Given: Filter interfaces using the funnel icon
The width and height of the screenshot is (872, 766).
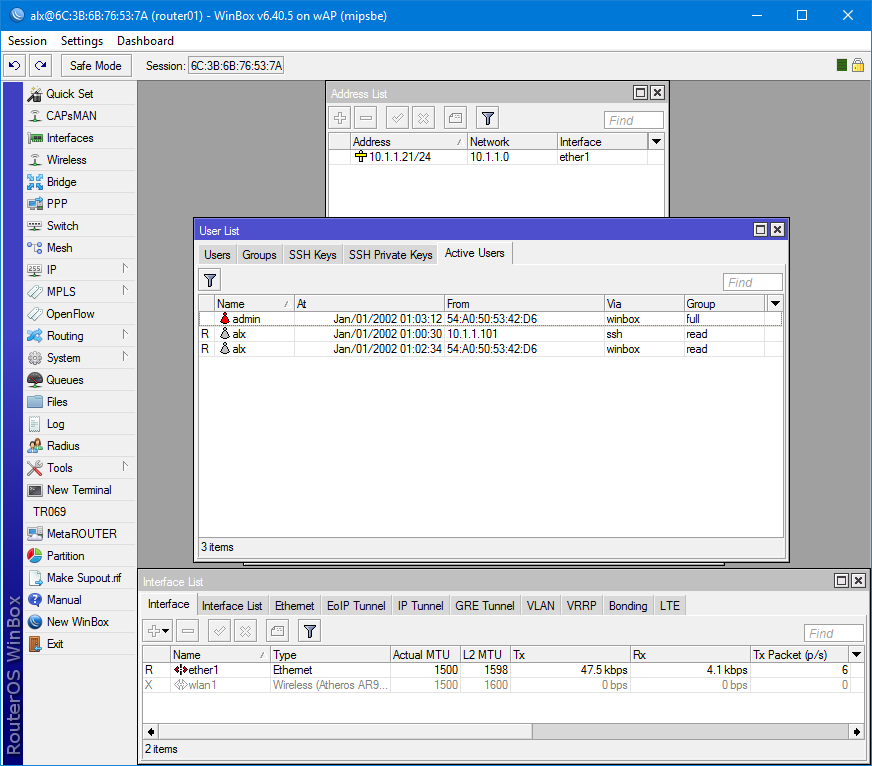Looking at the screenshot, I should tap(309, 630).
